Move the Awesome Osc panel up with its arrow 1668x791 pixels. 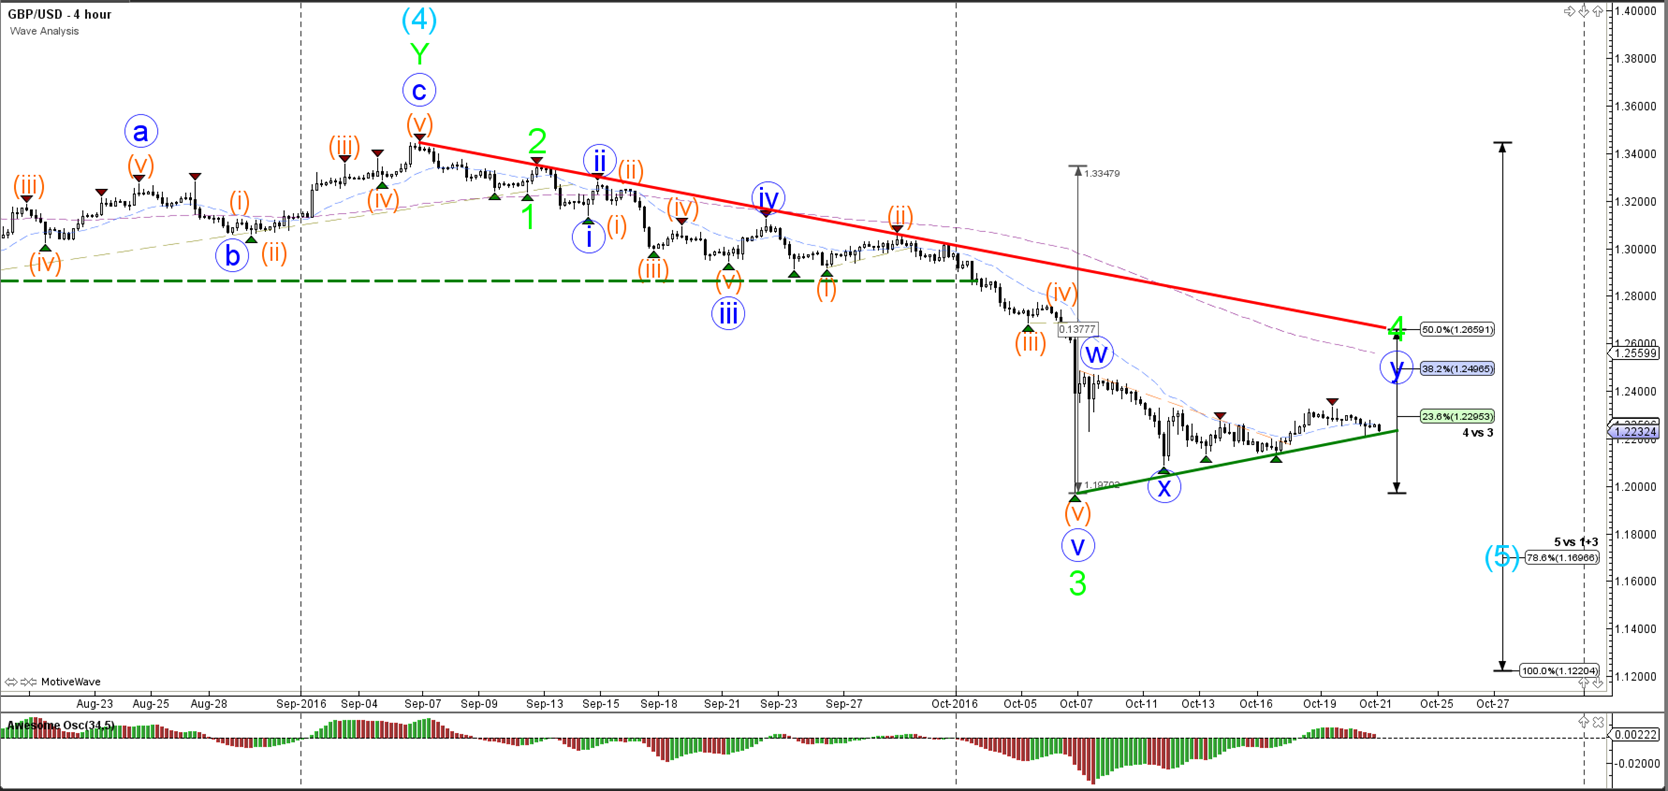click(1584, 721)
